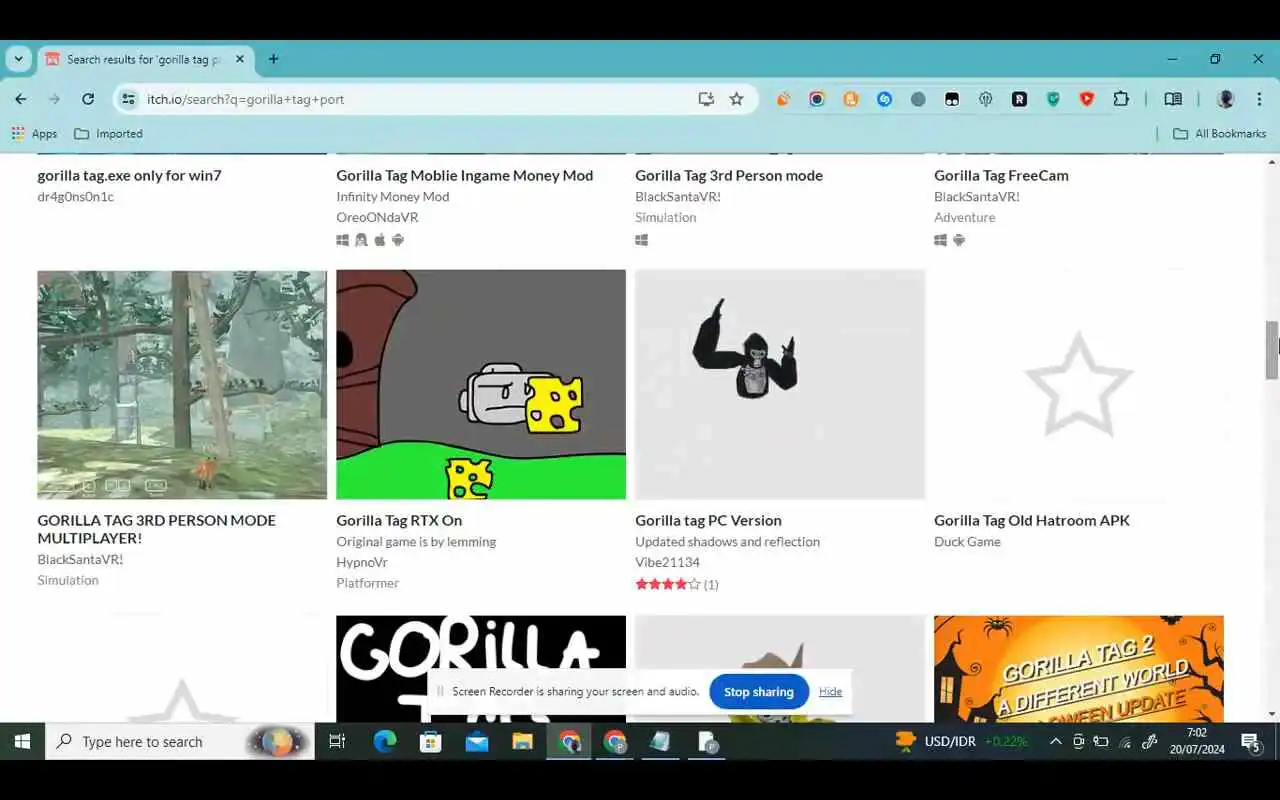Image resolution: width=1280 pixels, height=800 pixels.
Task: Open Task View on taskbar
Action: click(337, 741)
